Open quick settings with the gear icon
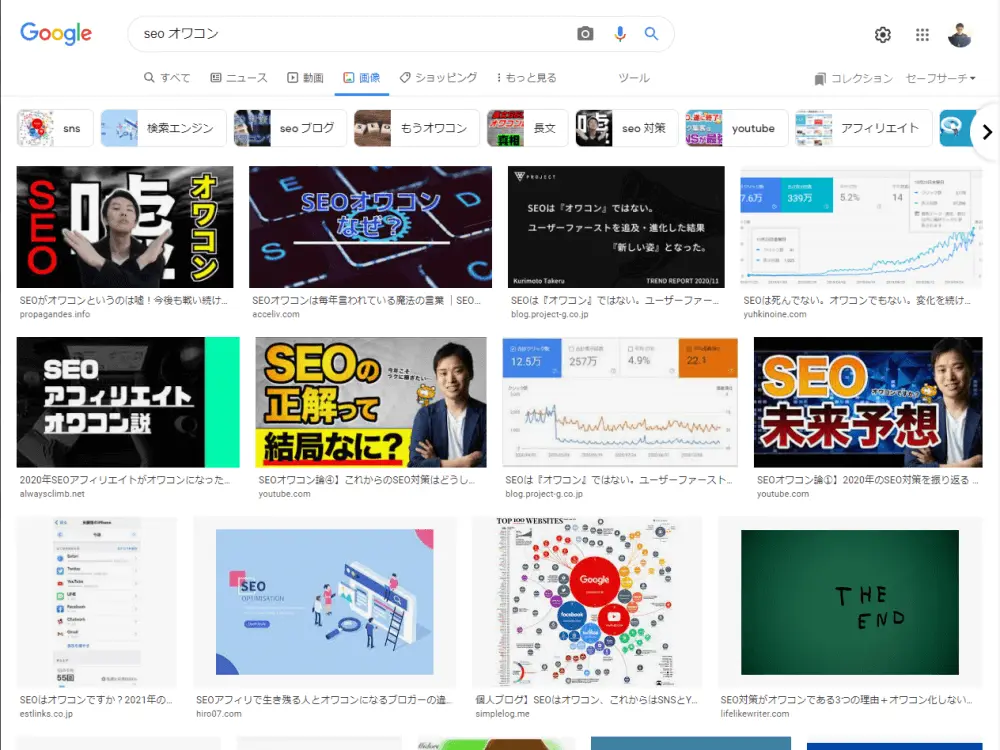This screenshot has height=750, width=1000. pyautogui.click(x=882, y=34)
